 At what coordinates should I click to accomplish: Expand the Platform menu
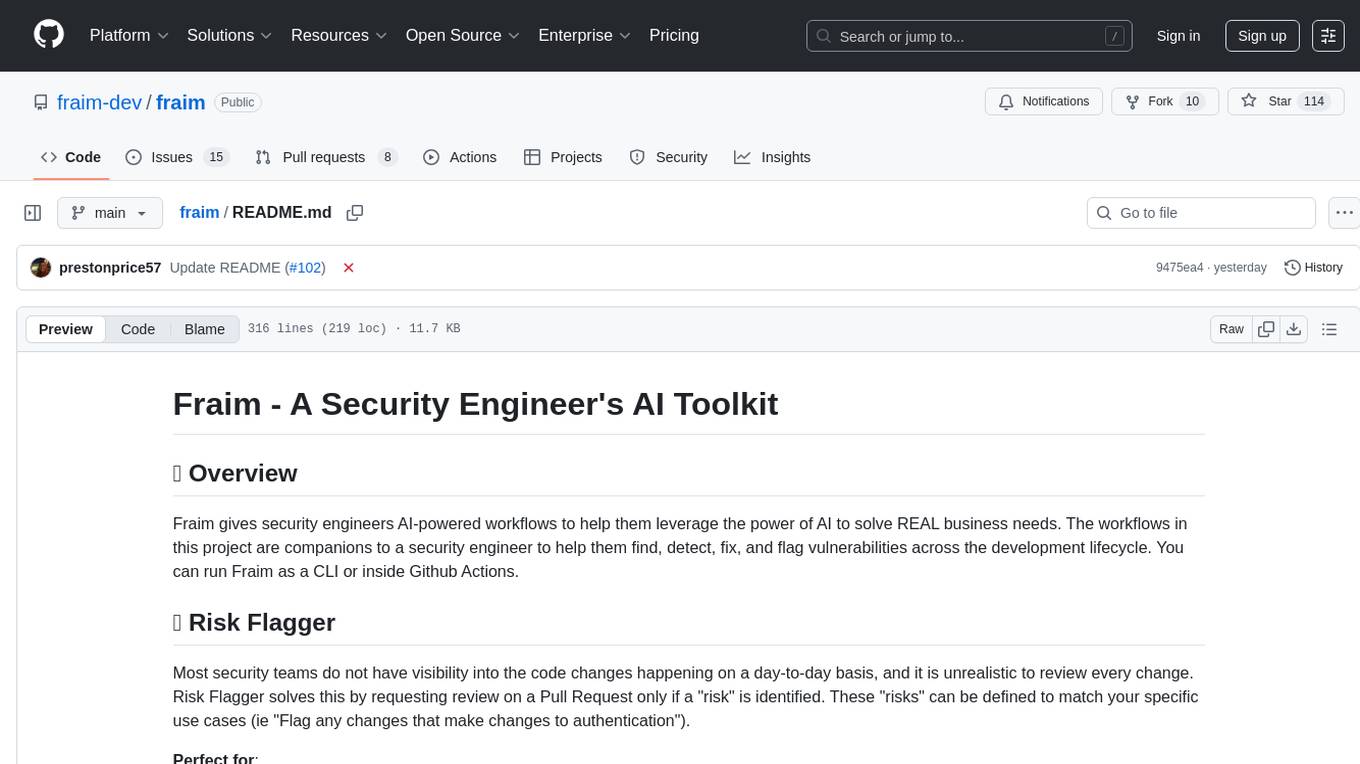tap(129, 35)
